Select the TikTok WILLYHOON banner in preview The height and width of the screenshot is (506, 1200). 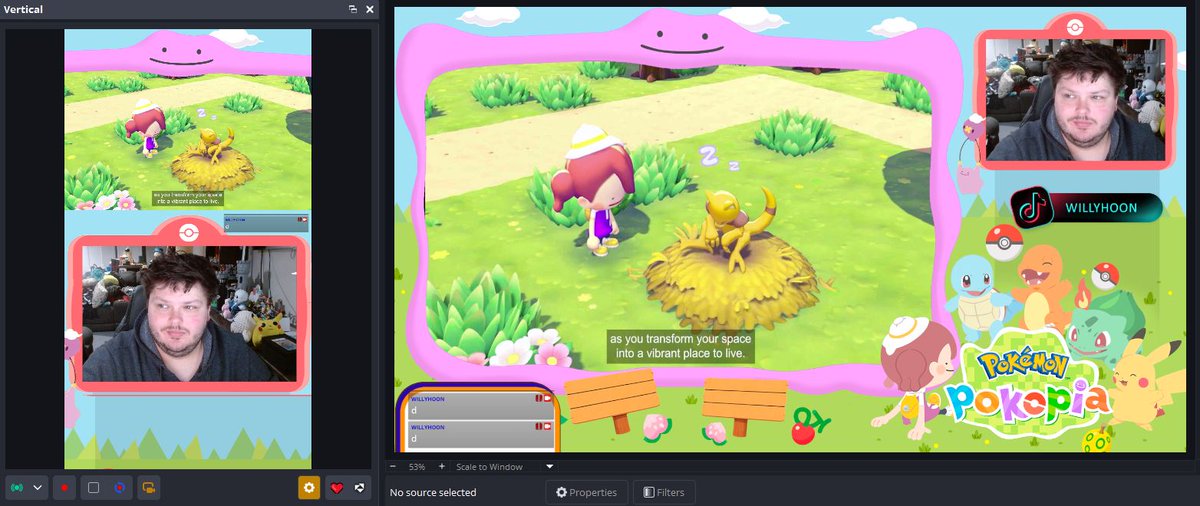1086,207
